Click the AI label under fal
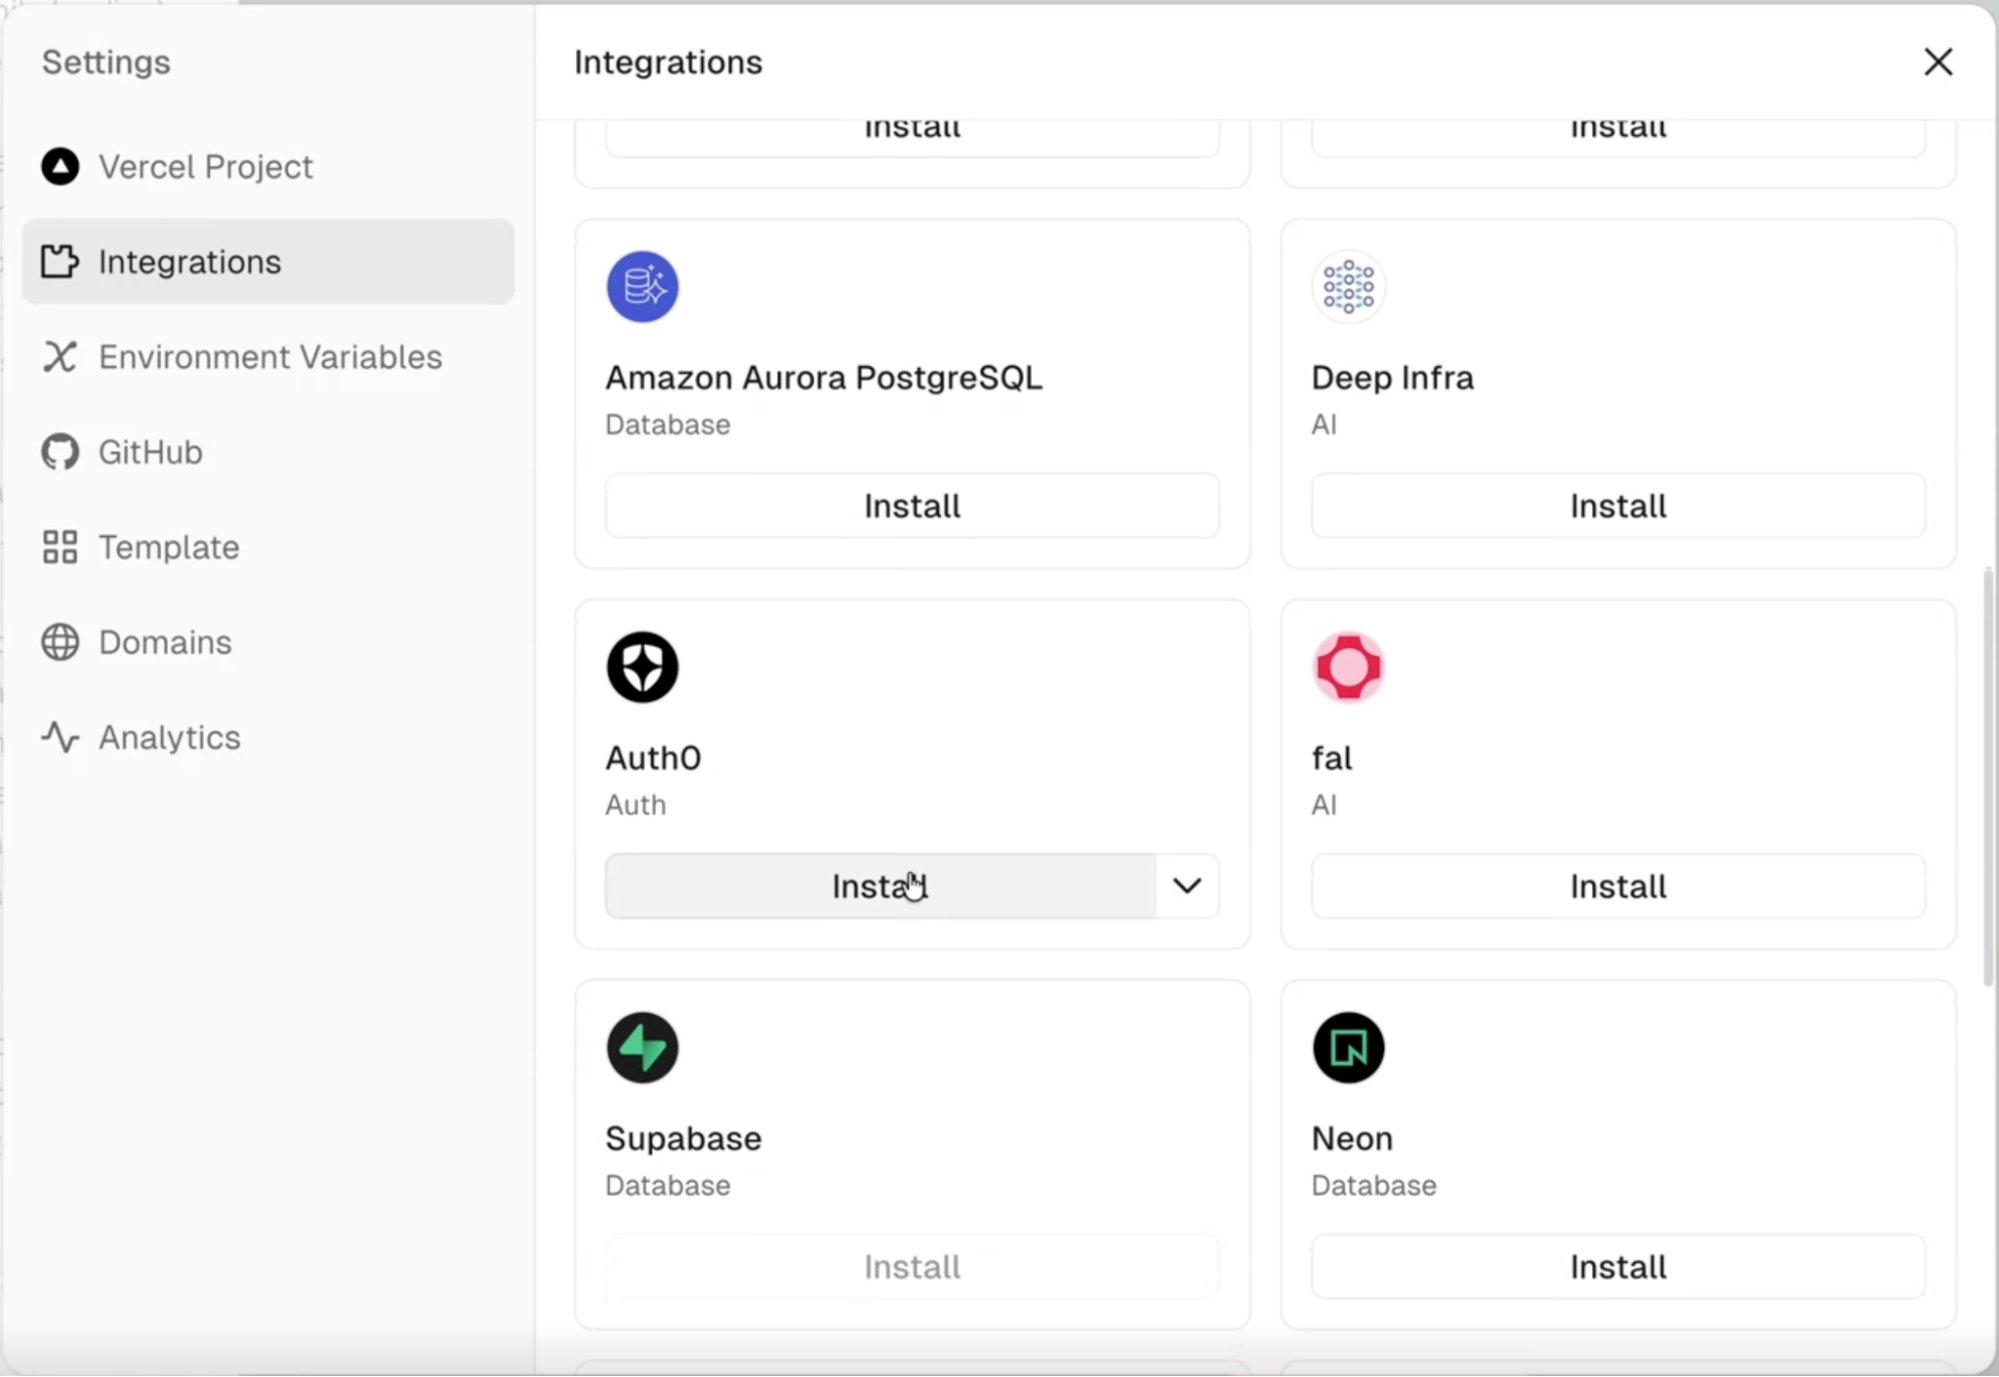The width and height of the screenshot is (1999, 1377). 1324,805
